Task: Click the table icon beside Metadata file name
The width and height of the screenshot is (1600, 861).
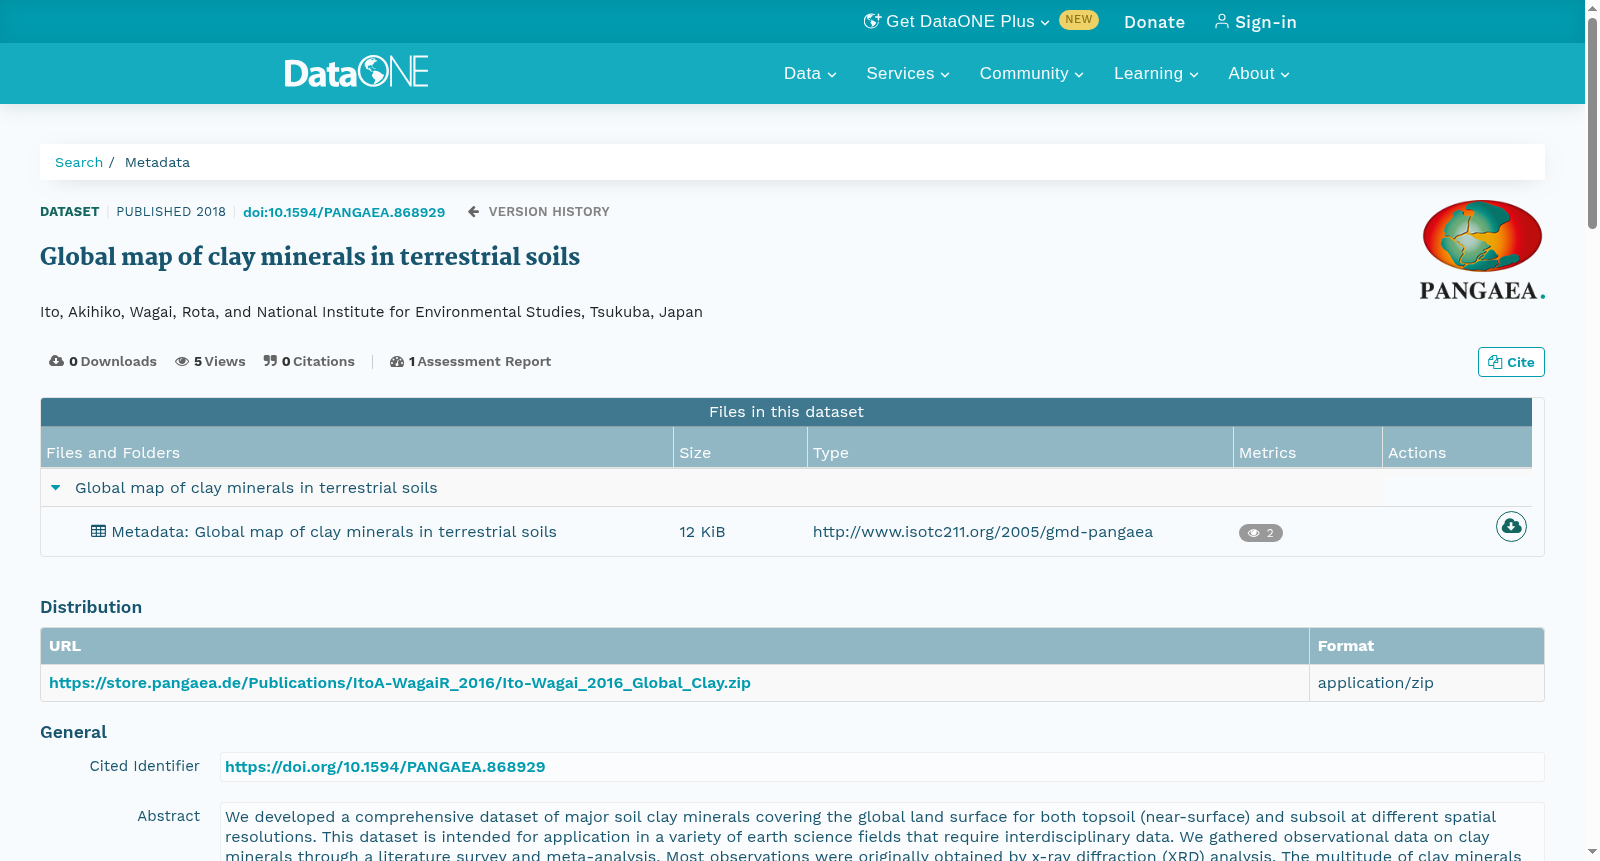Action: click(x=98, y=531)
